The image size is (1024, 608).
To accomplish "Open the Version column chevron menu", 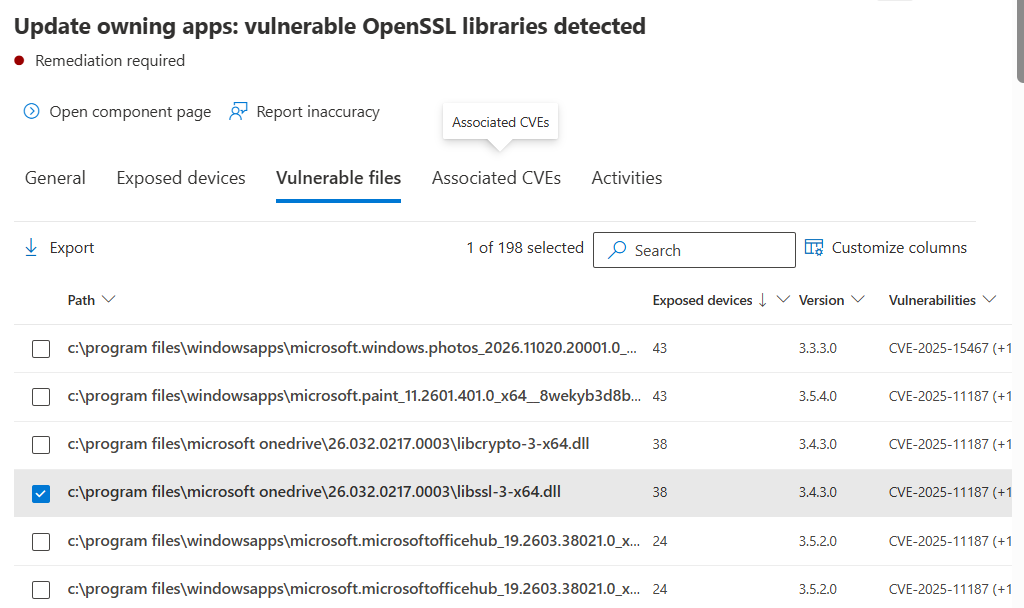I will coord(858,300).
